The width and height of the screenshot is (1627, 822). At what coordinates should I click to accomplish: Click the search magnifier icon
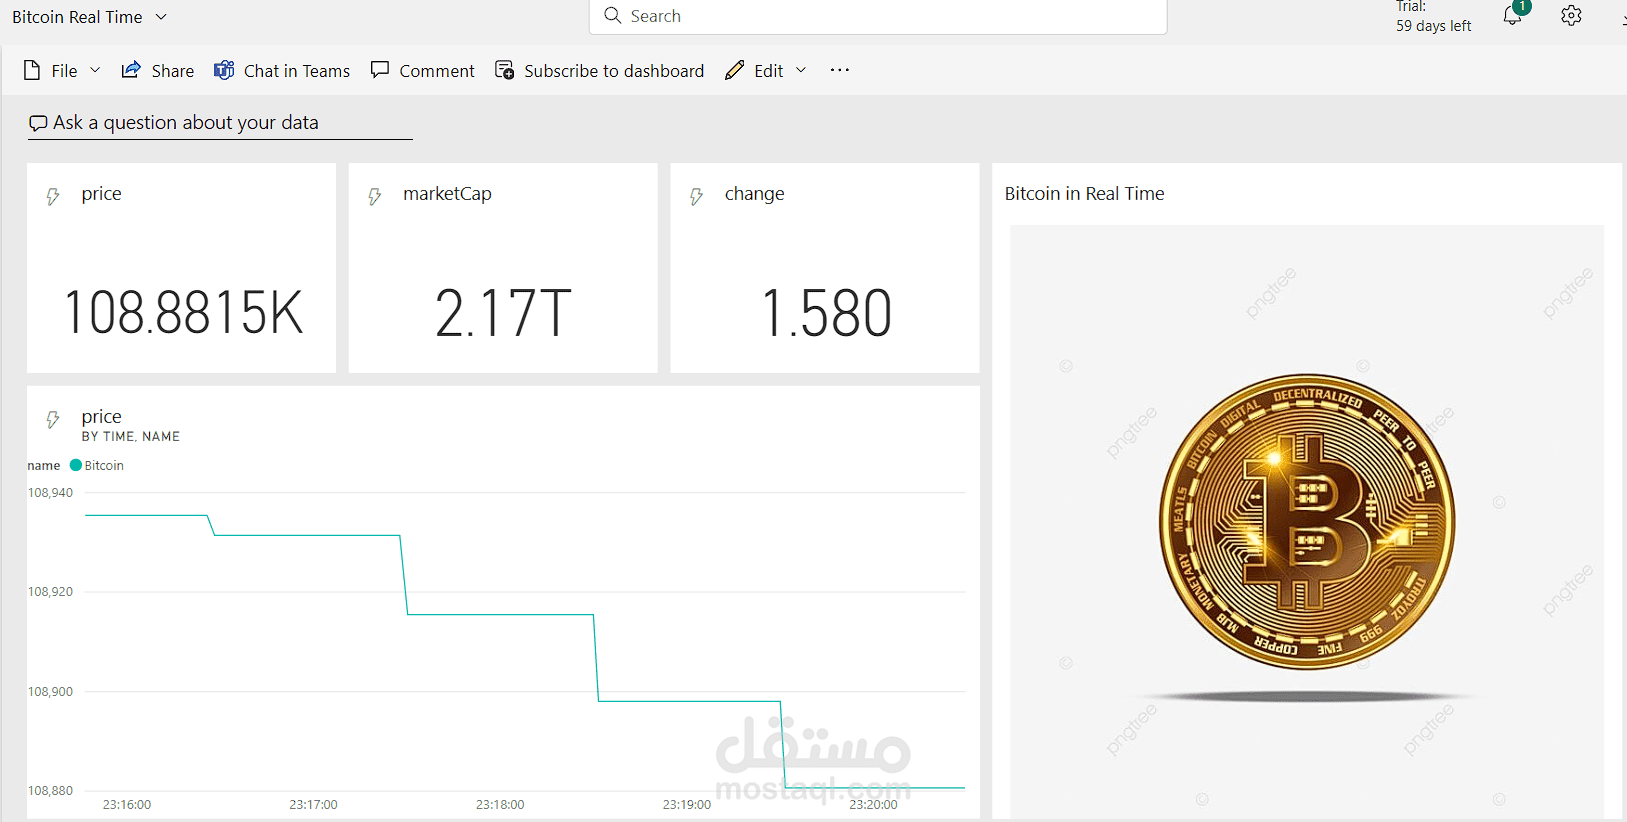point(613,15)
